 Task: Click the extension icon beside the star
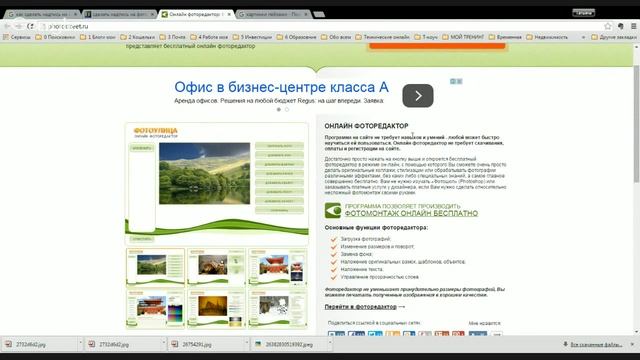[x=621, y=26]
